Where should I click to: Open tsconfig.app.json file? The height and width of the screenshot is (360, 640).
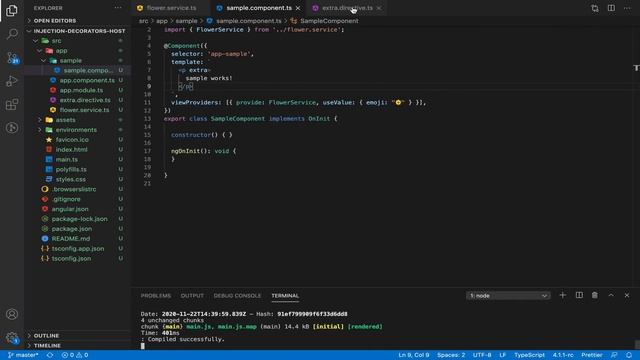(x=78, y=249)
